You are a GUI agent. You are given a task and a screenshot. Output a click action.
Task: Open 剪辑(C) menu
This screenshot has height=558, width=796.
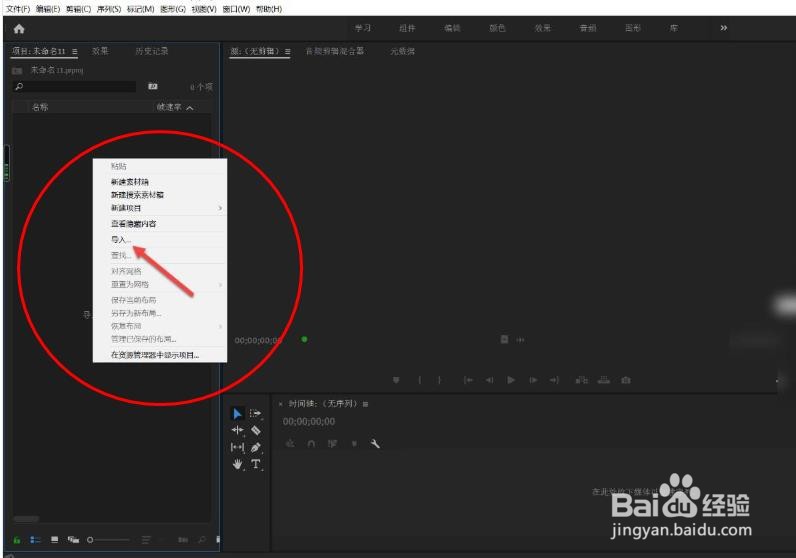coord(78,9)
